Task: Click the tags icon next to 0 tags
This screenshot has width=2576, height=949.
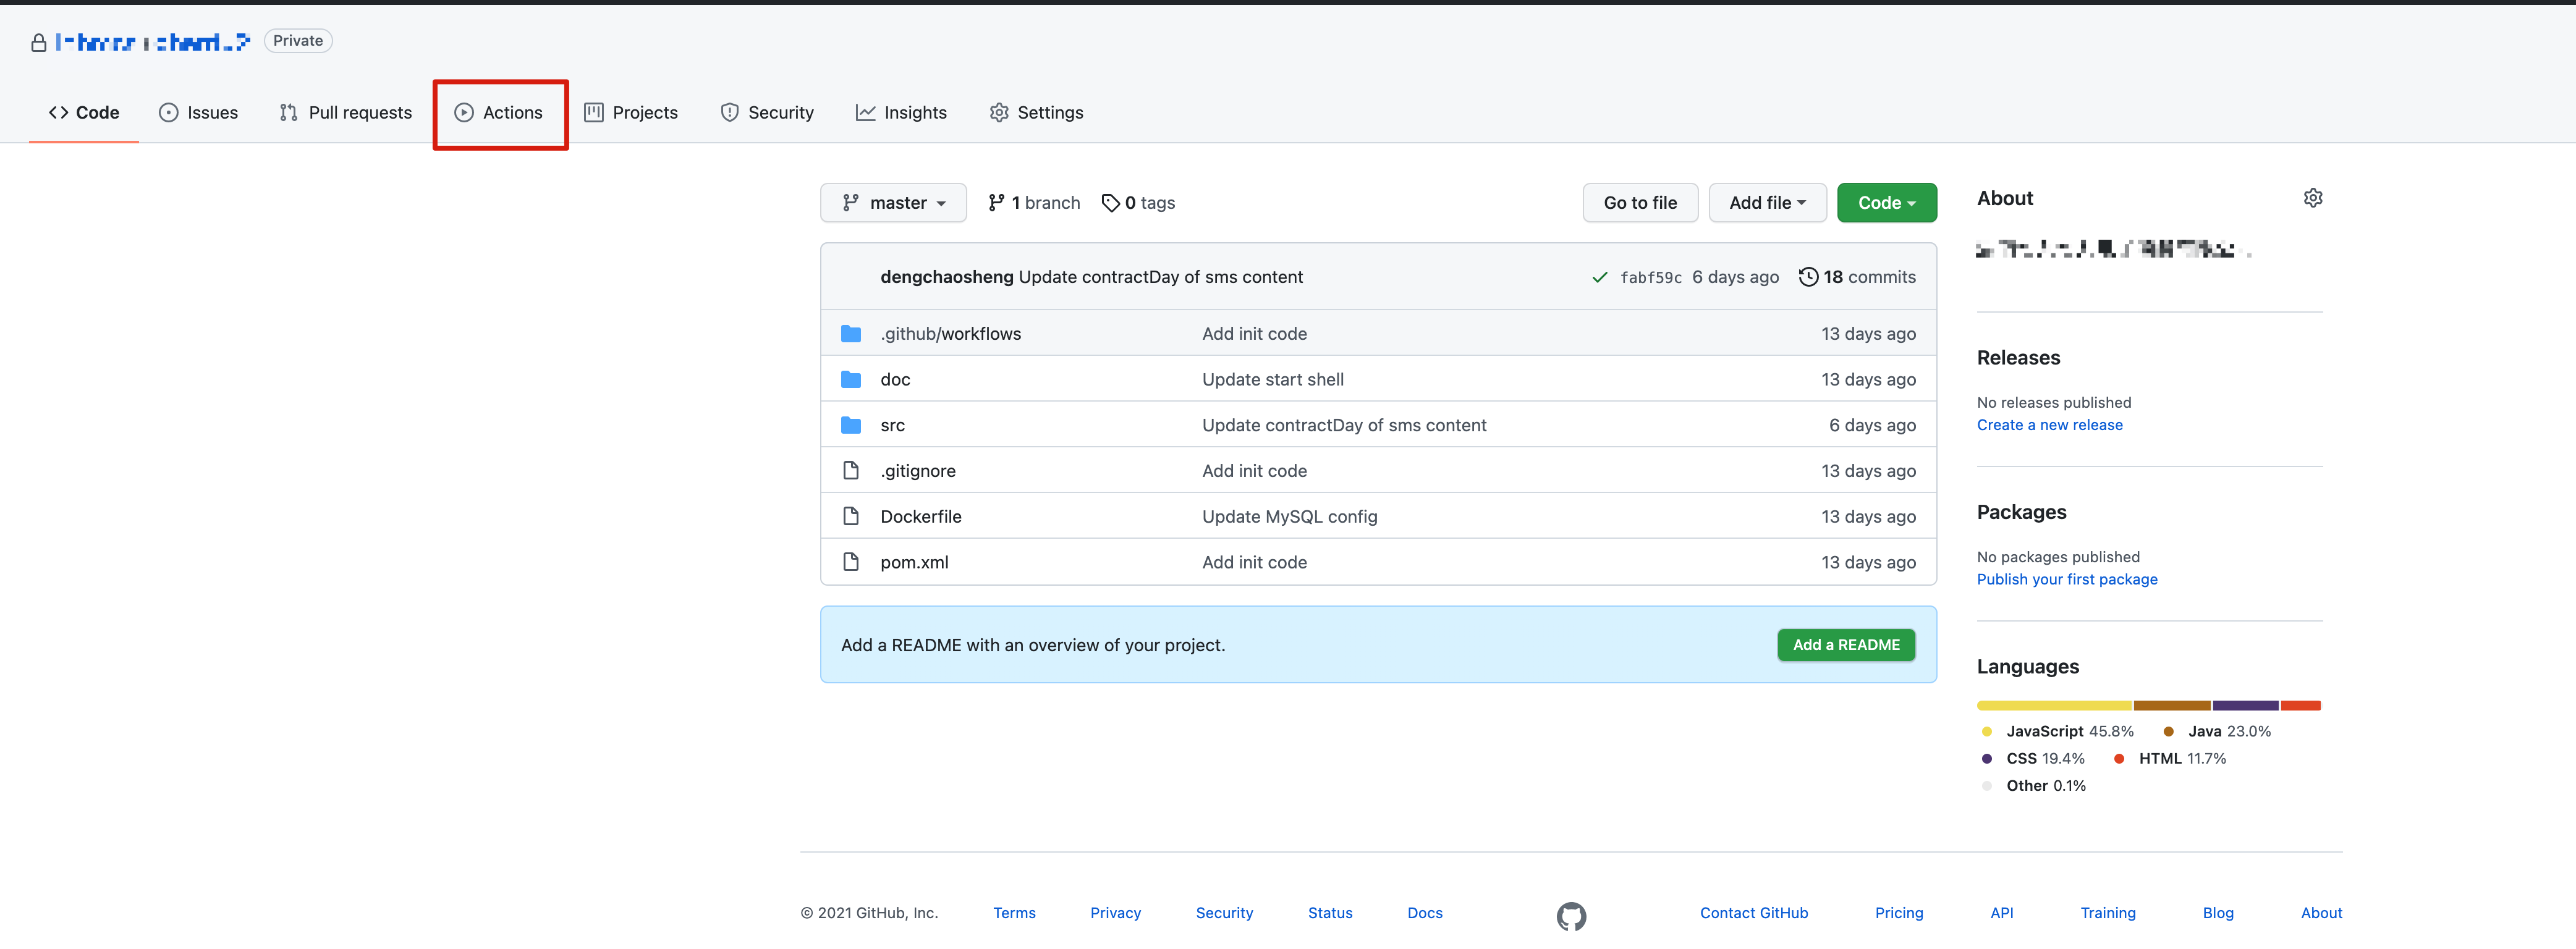Action: tap(1110, 203)
